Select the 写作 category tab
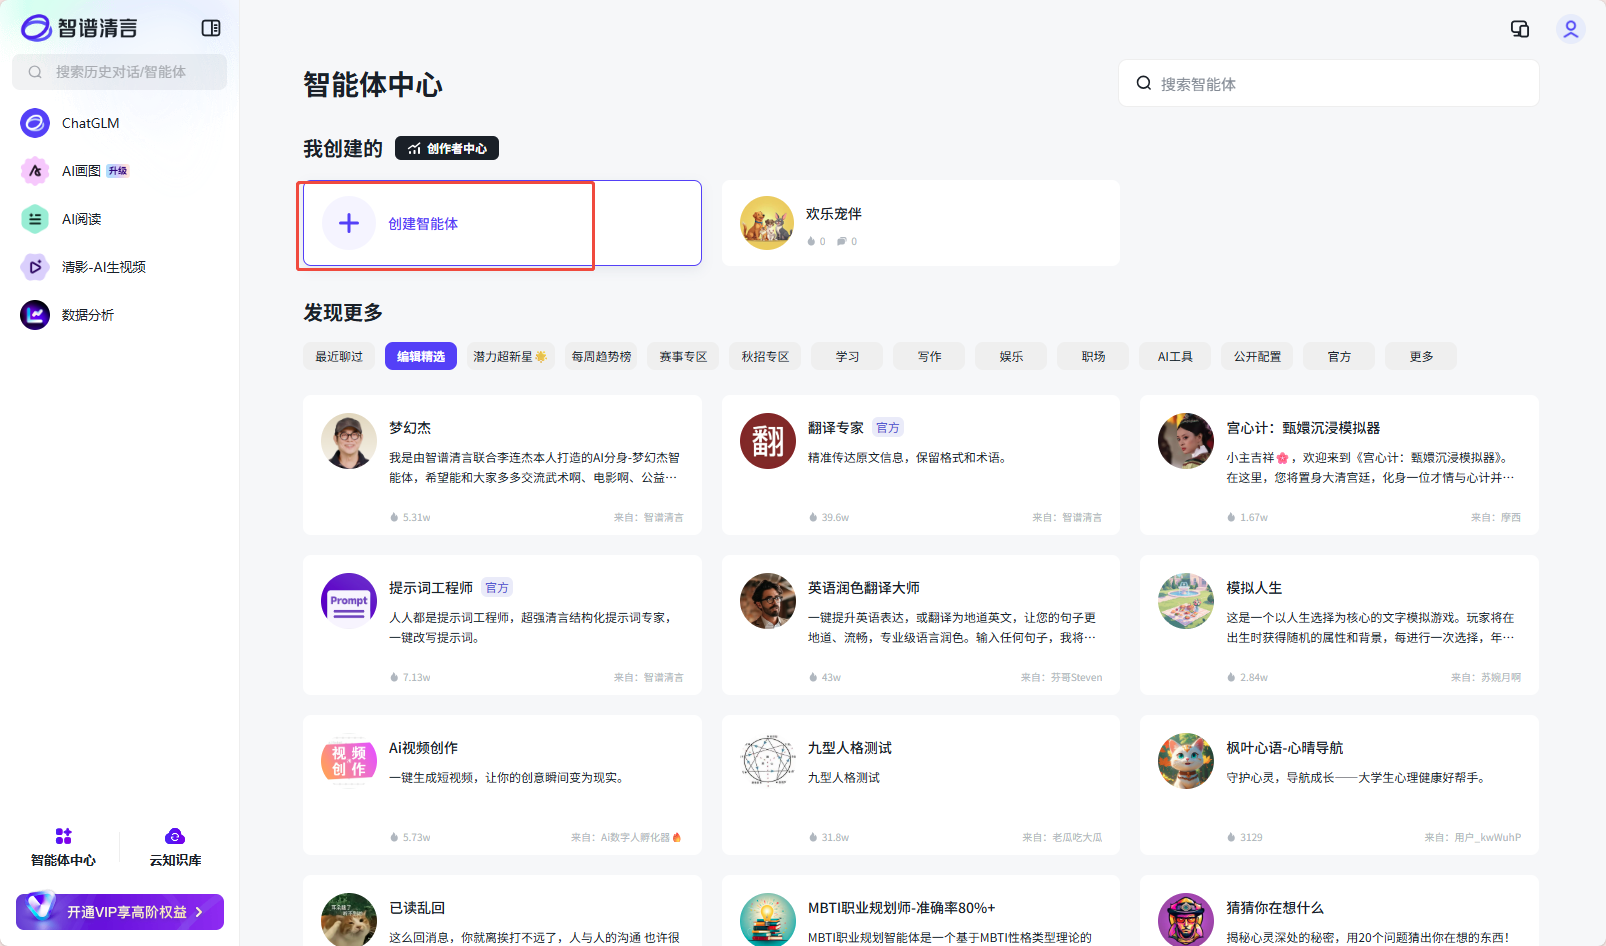The height and width of the screenshot is (946, 1606). click(929, 356)
